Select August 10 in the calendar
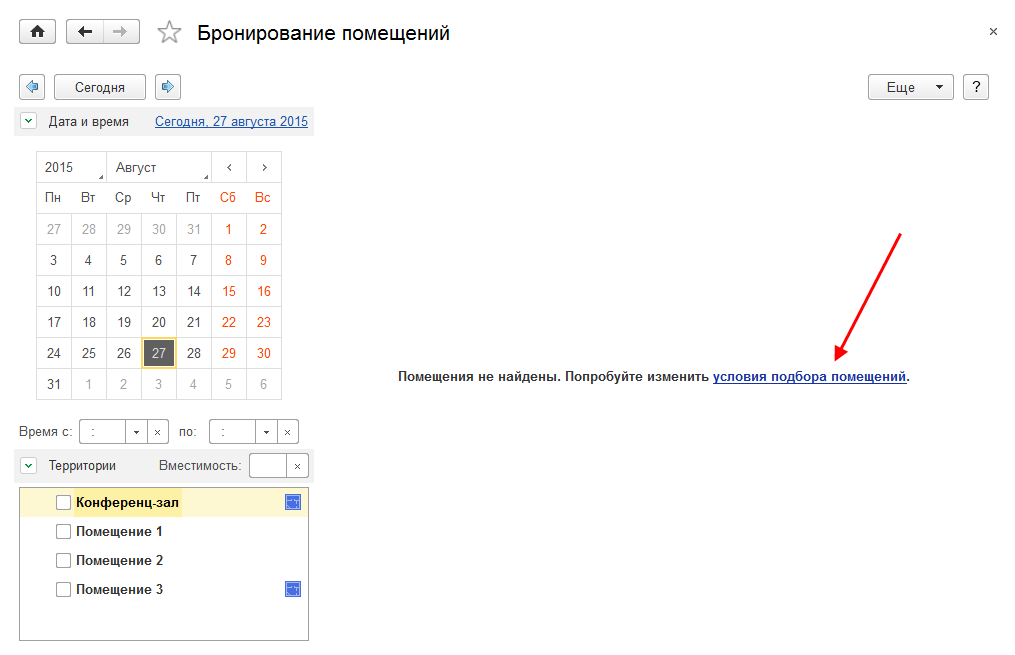This screenshot has height=655, width=1015. pyautogui.click(x=54, y=291)
